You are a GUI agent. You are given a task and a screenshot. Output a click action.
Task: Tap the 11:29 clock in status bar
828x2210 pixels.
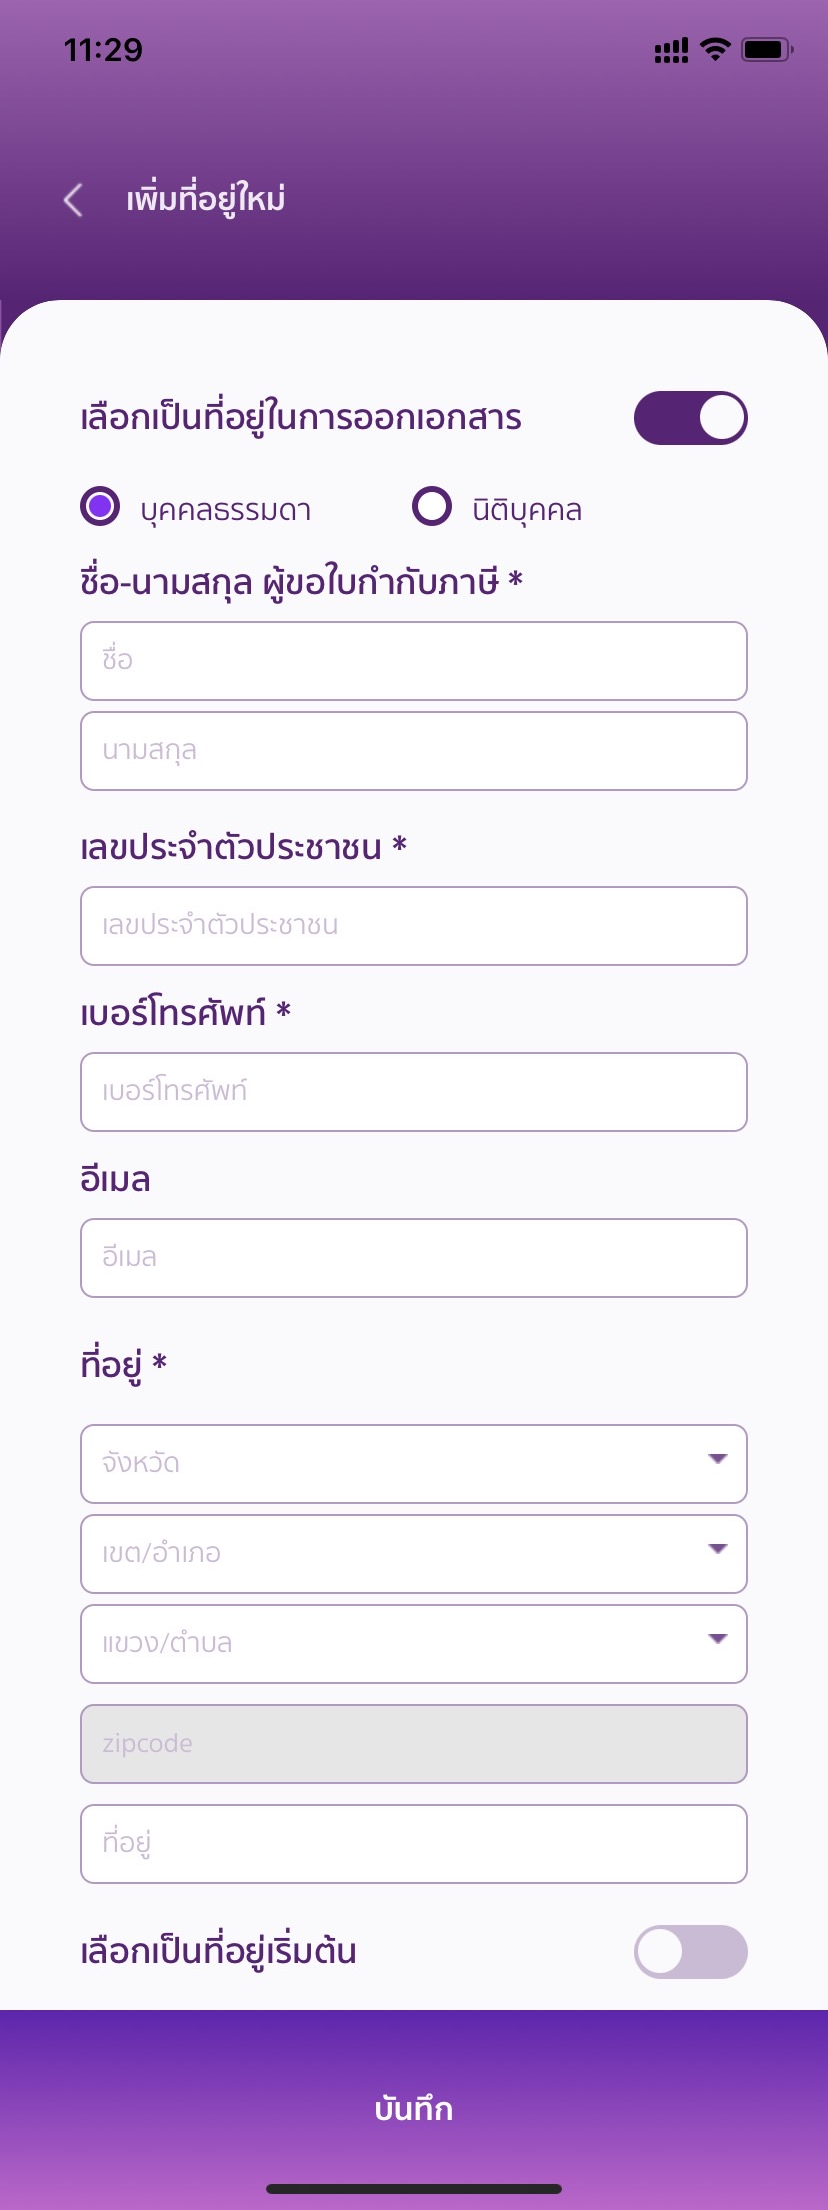(x=104, y=50)
